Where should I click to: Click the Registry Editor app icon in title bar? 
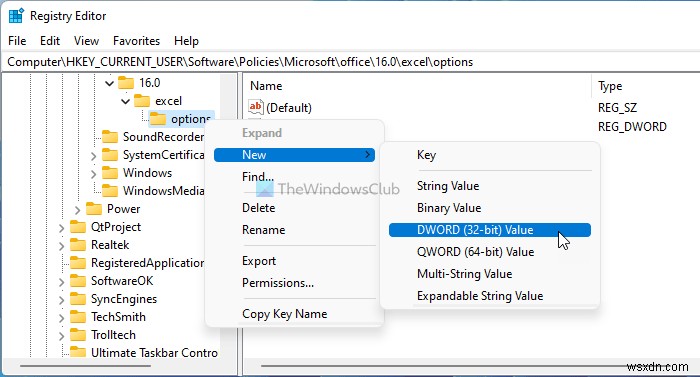click(16, 16)
